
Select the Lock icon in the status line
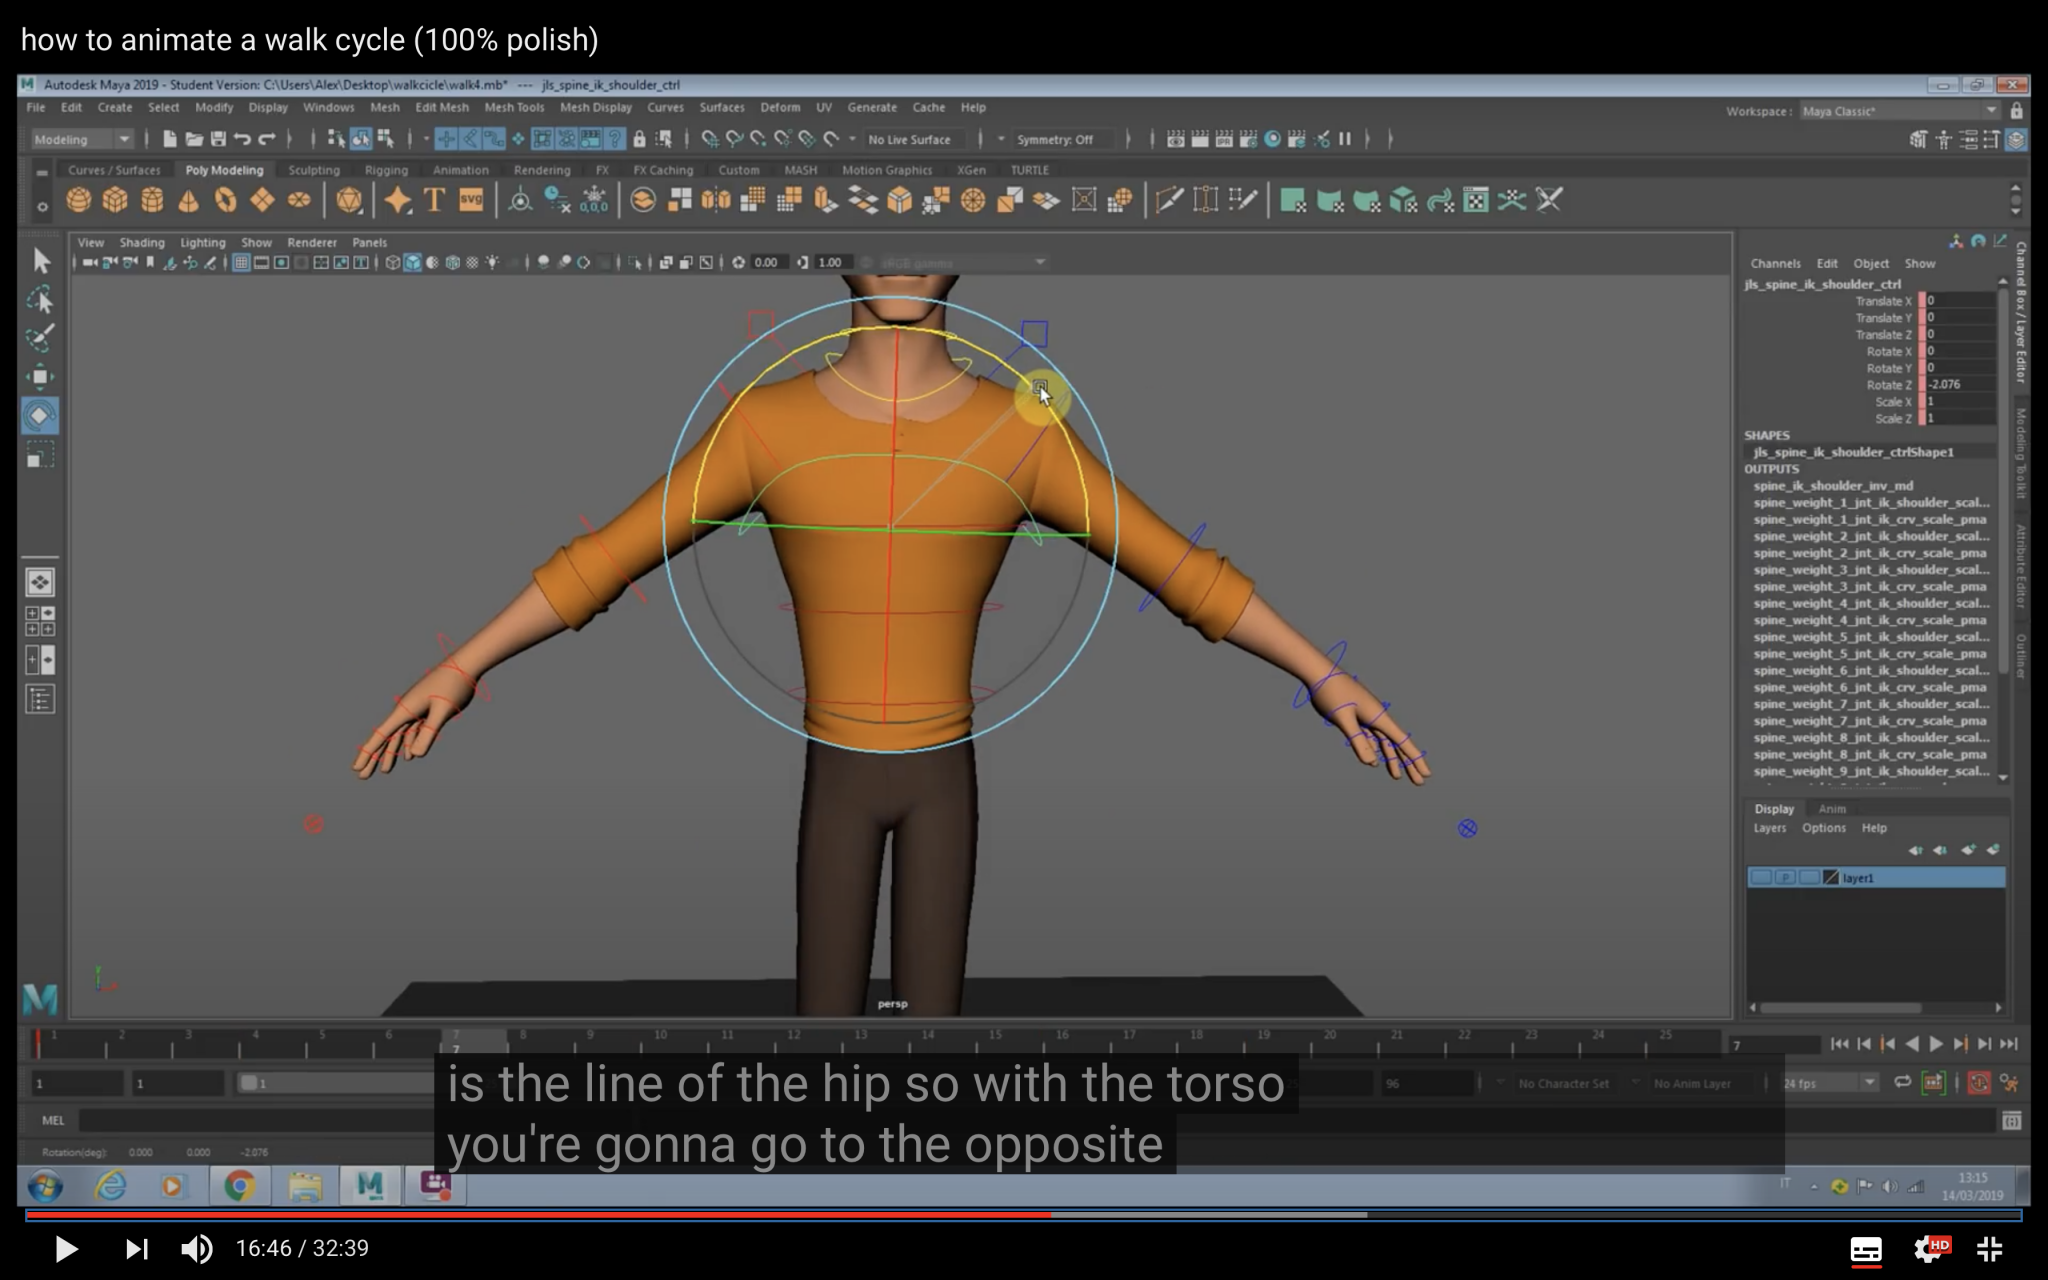(639, 139)
